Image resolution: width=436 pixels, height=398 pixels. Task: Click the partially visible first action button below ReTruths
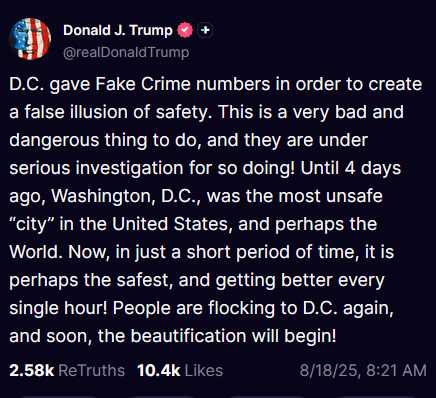58,396
